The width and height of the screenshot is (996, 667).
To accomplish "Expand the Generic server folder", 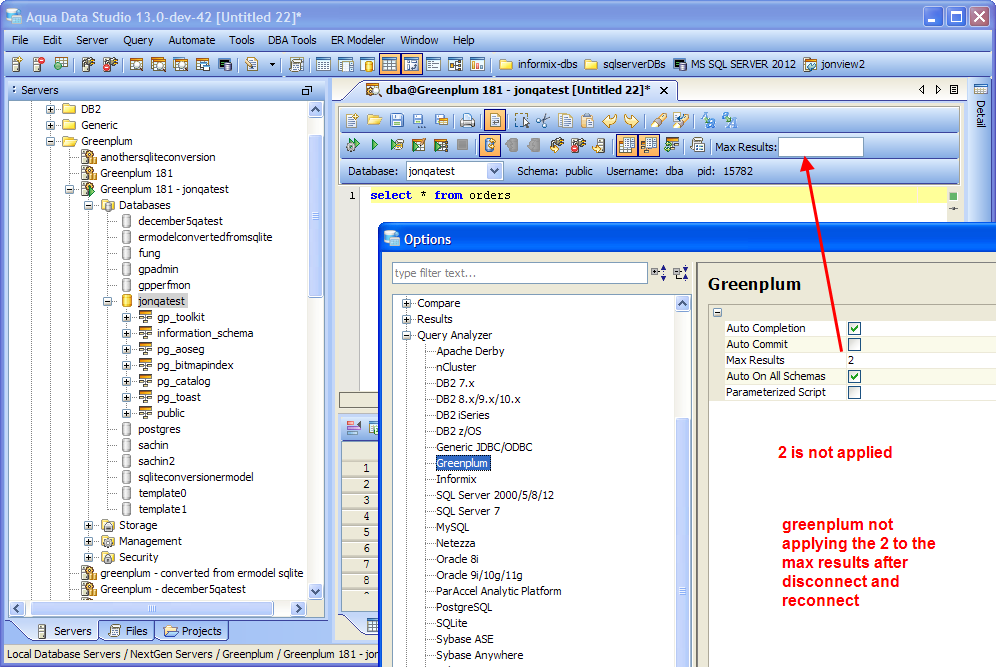I will (50, 125).
